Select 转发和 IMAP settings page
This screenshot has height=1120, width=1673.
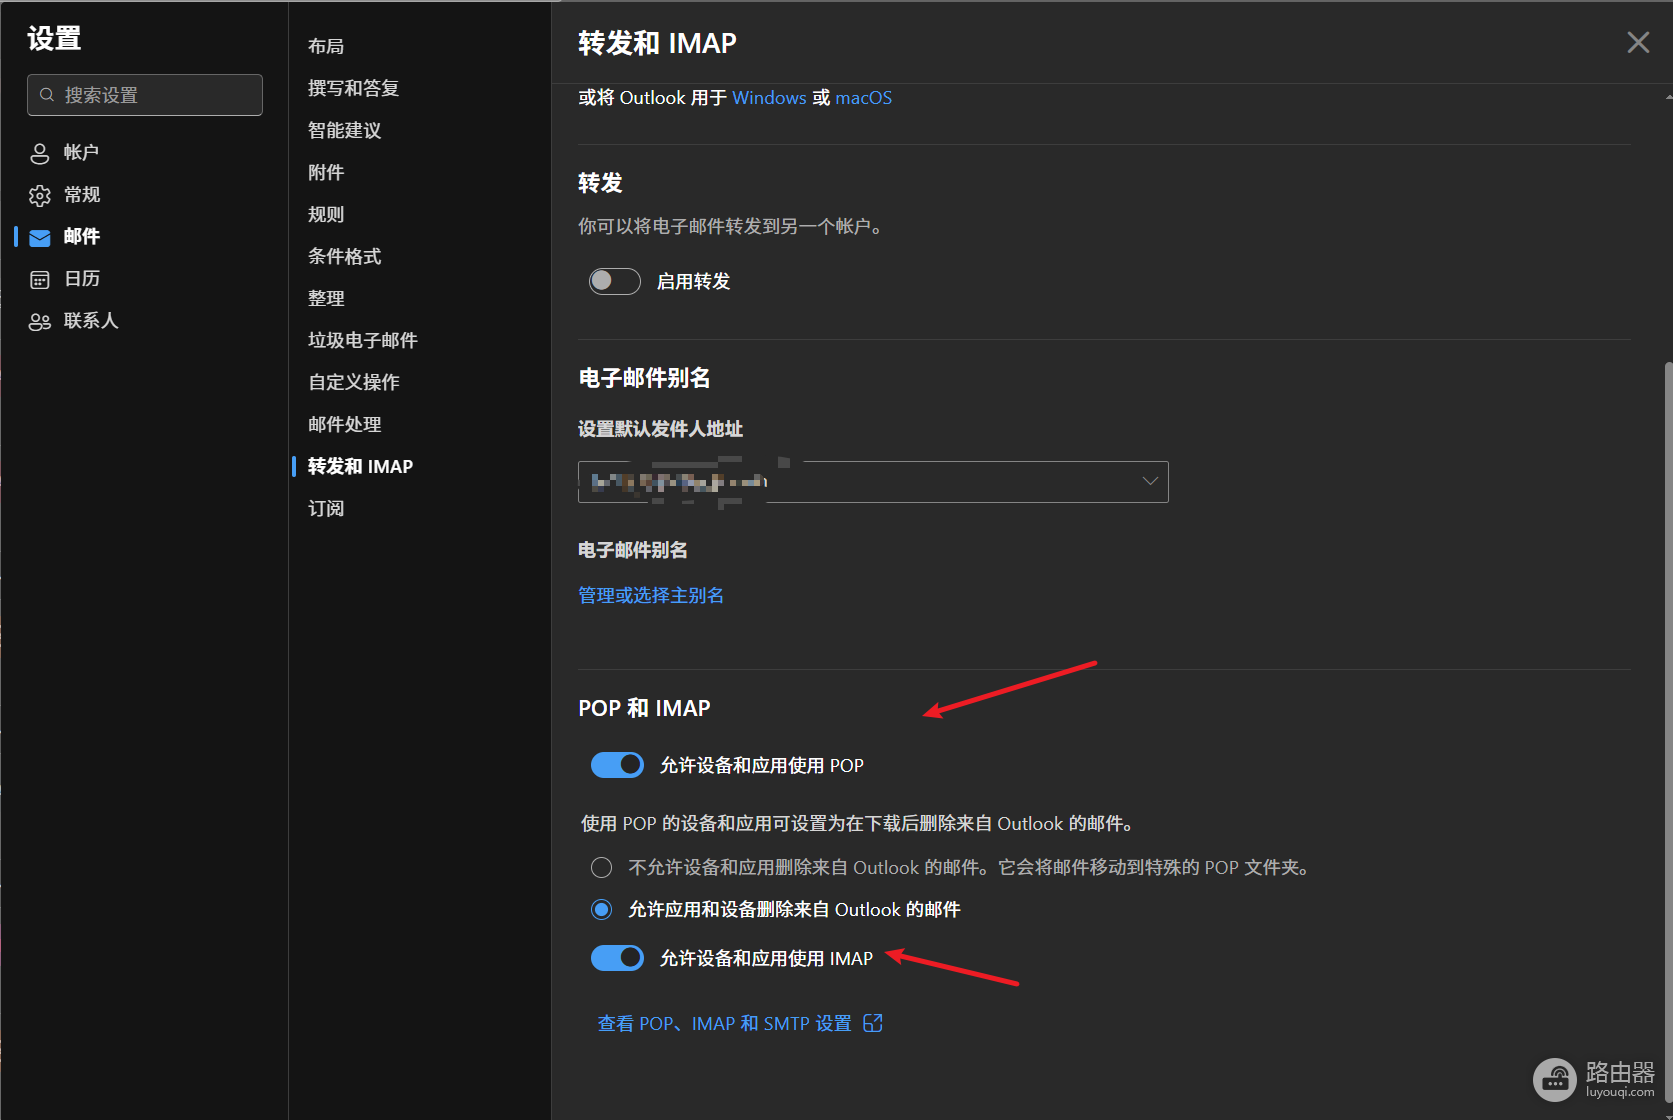click(360, 466)
